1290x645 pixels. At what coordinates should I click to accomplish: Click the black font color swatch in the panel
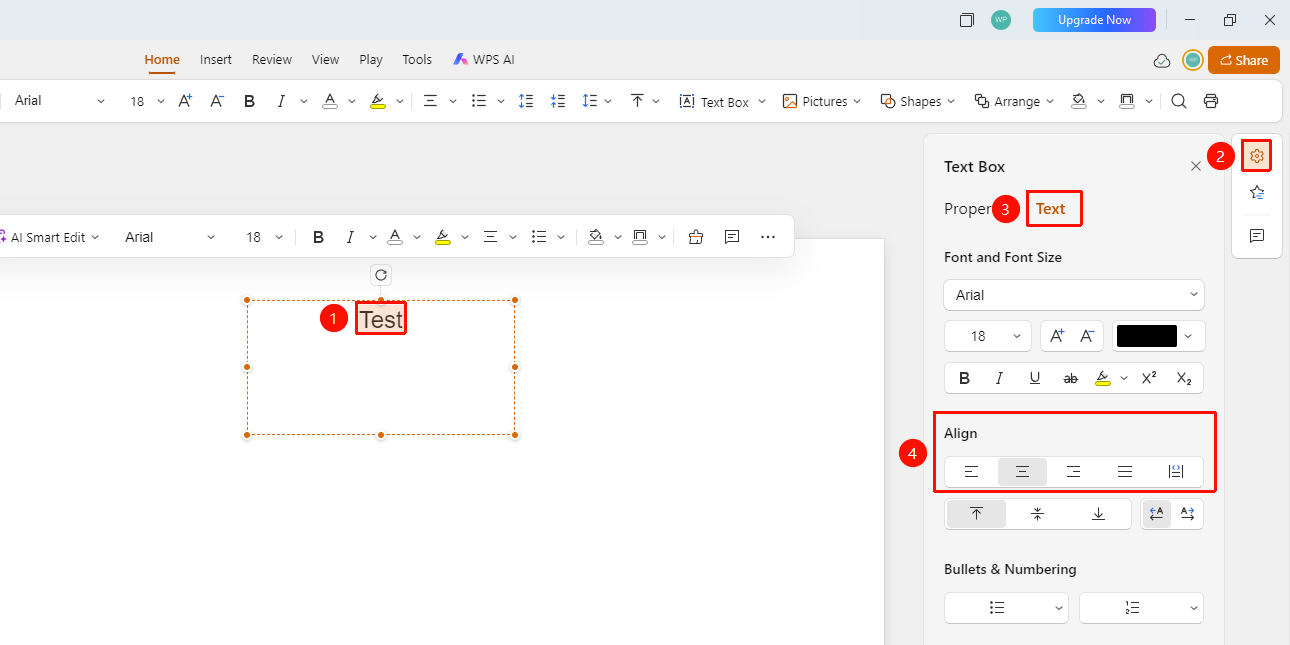coord(1147,336)
